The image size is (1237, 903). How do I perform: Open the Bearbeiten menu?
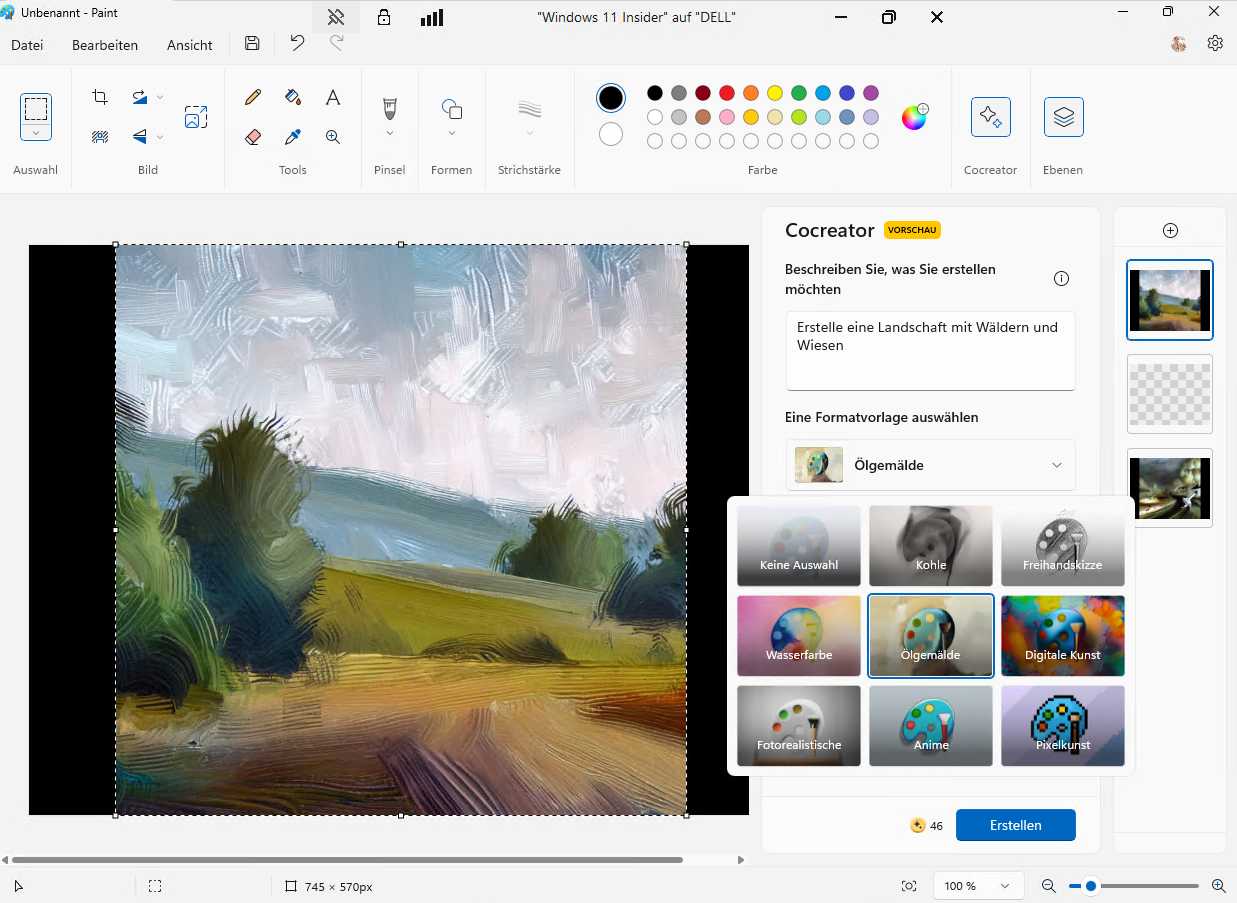[104, 44]
